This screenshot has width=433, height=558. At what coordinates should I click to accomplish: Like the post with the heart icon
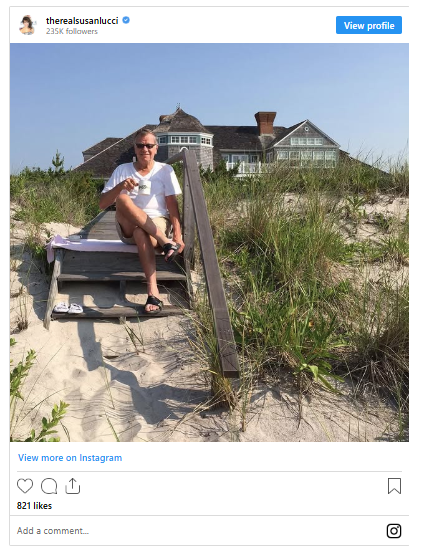click(25, 486)
